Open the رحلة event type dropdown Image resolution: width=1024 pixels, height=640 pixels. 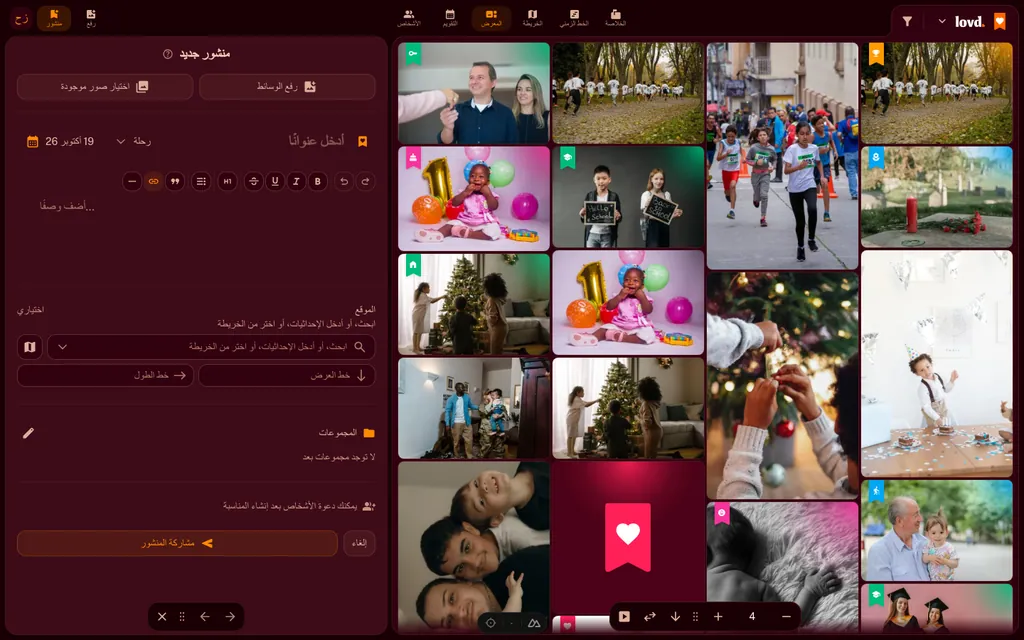click(133, 142)
